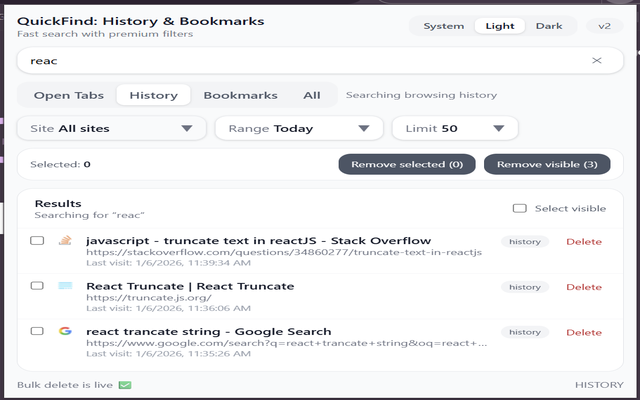Screen dimensions: 640x400
Task: Switch theme to System
Action: (444, 26)
